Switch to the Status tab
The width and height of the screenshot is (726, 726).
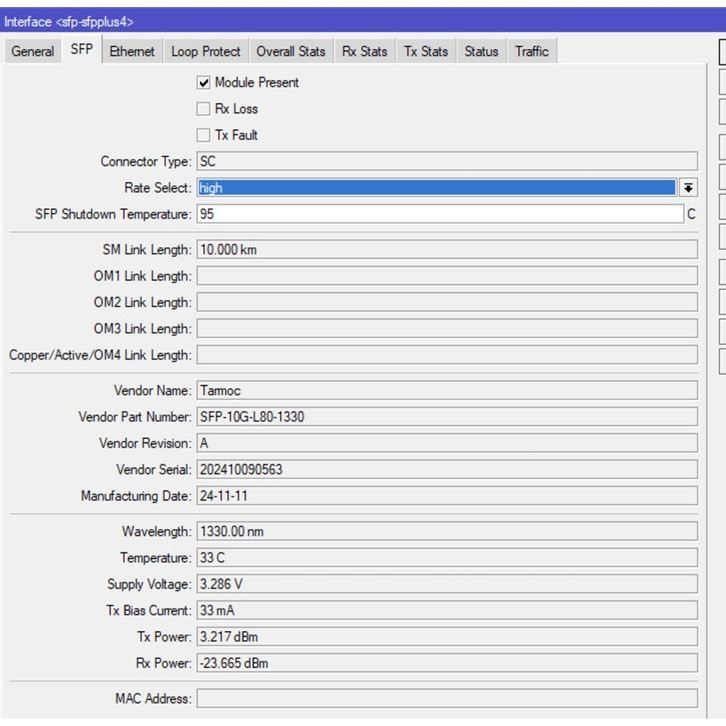click(481, 52)
